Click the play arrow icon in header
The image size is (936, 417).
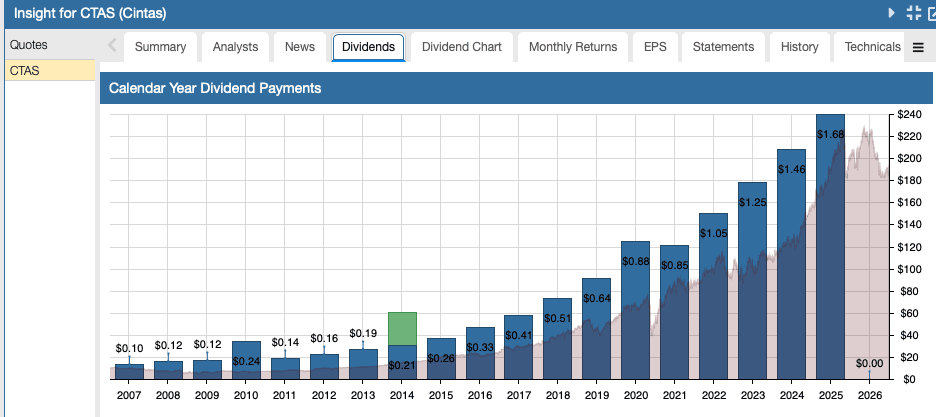coord(891,13)
